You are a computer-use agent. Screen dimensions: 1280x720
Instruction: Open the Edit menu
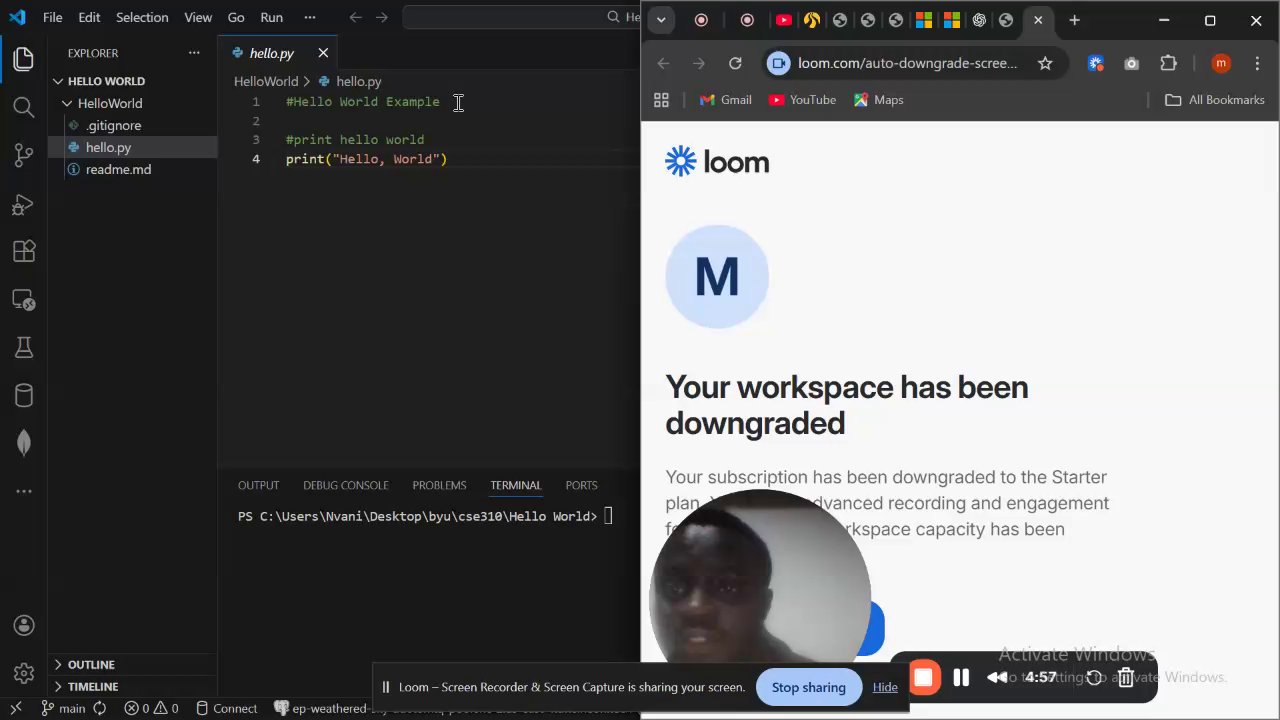(x=89, y=17)
